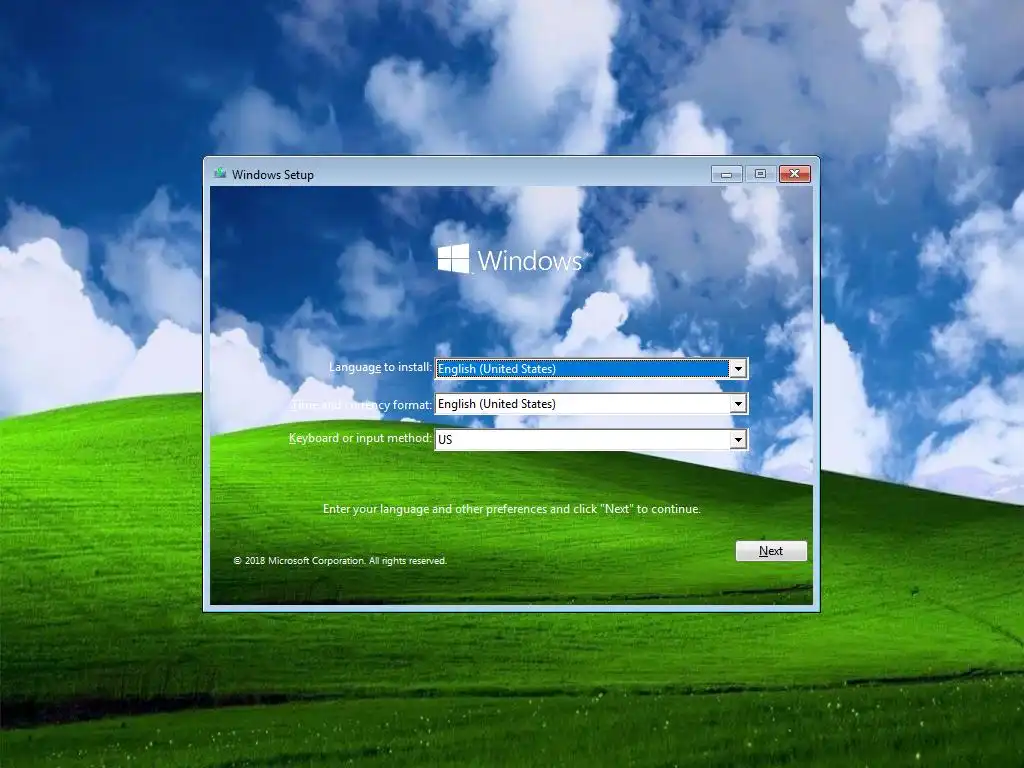
Task: Click the Next button
Action: (x=771, y=551)
